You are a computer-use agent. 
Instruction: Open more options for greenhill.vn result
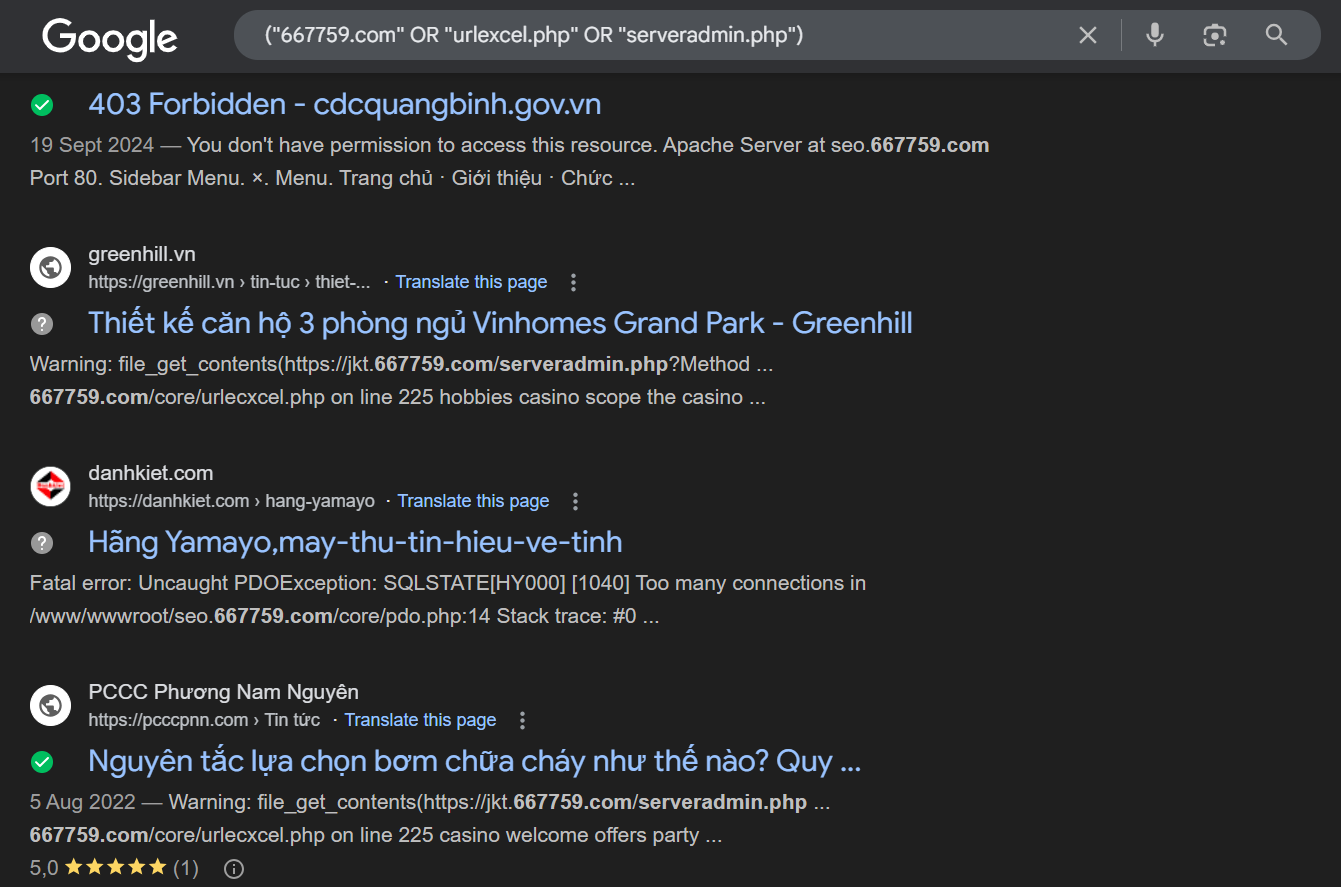pos(573,282)
